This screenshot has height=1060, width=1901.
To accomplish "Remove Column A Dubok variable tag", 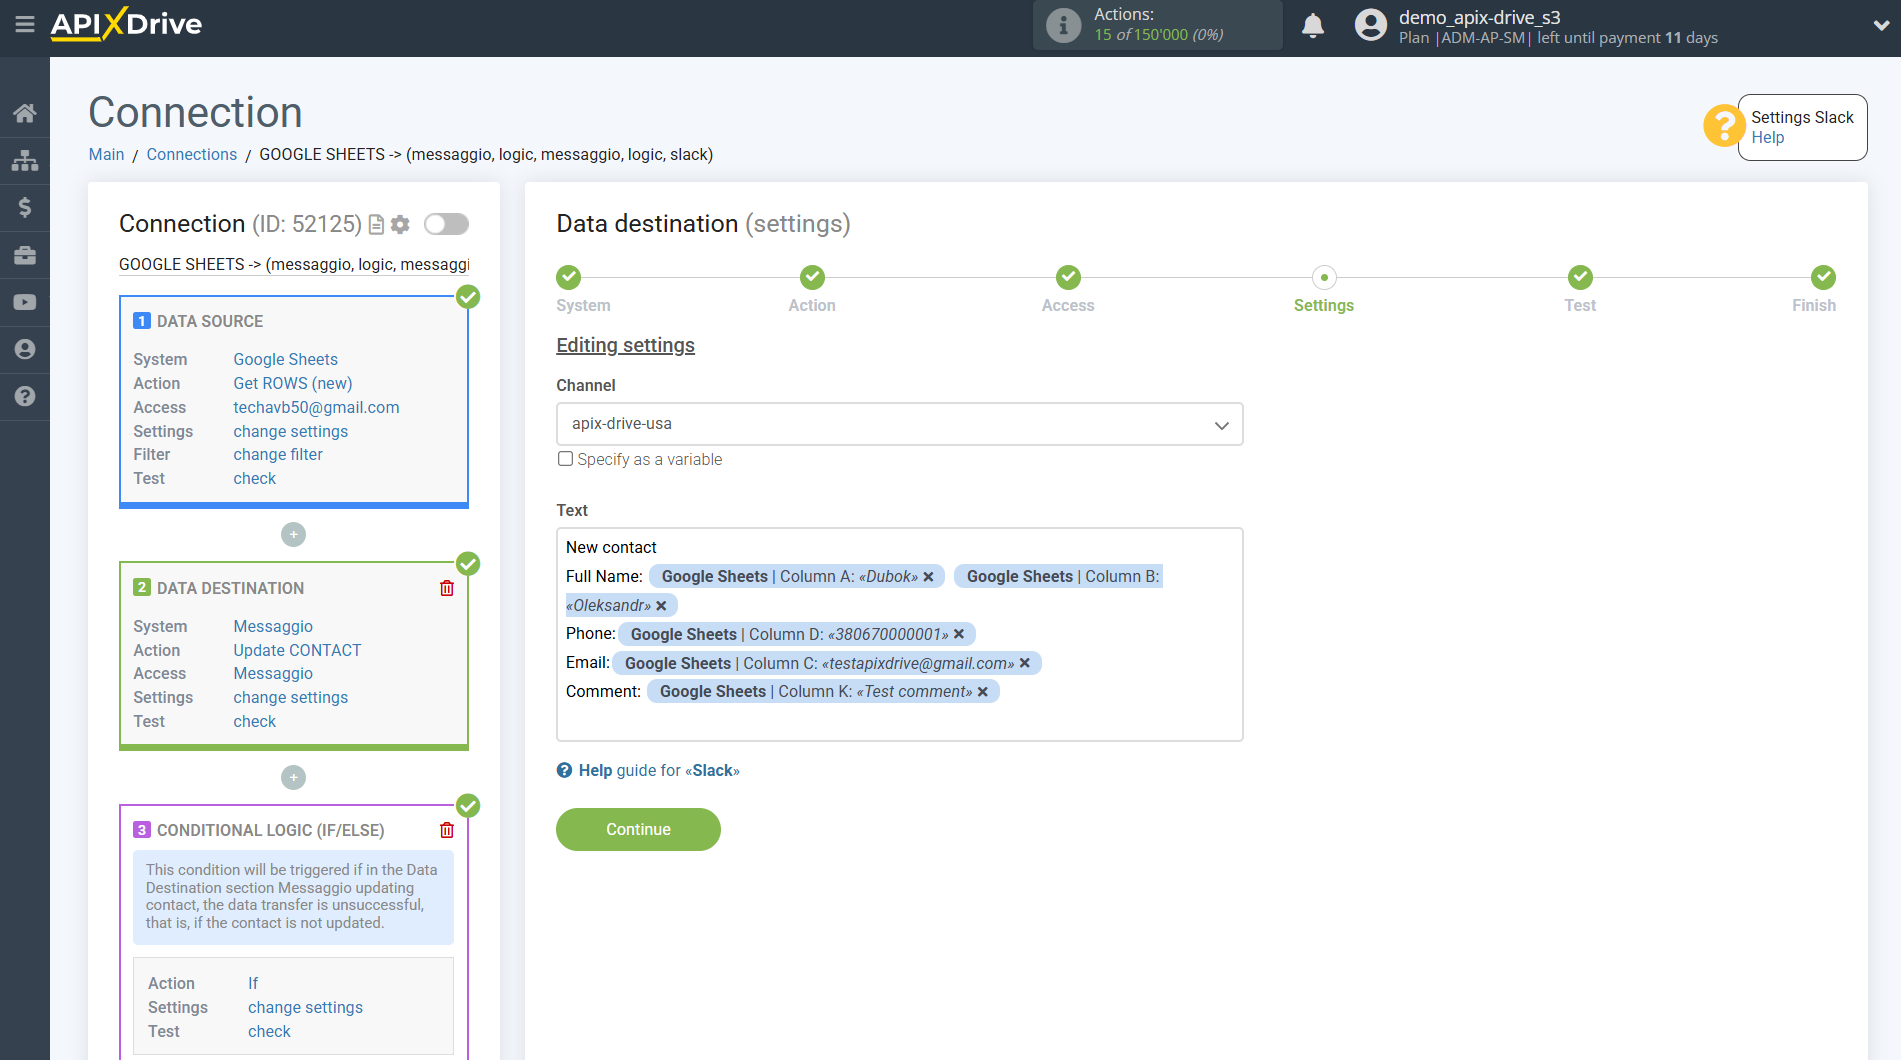I will [928, 577].
